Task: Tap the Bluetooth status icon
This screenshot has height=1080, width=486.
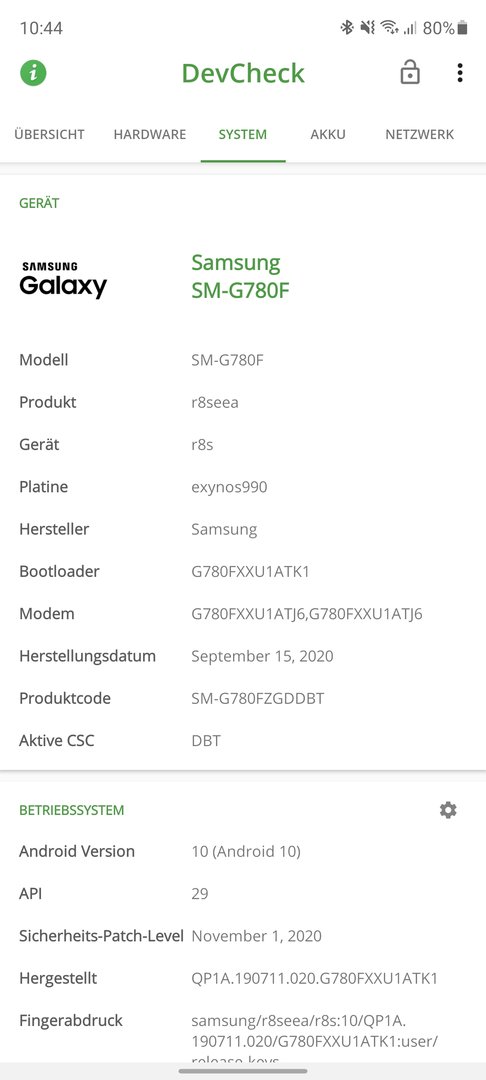Action: [347, 28]
